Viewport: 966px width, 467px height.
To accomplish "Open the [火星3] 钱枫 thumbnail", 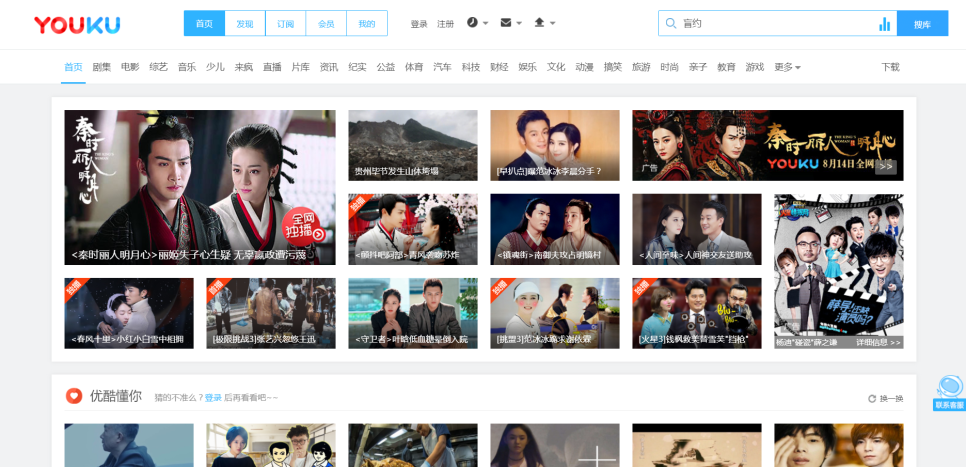I will click(x=697, y=313).
